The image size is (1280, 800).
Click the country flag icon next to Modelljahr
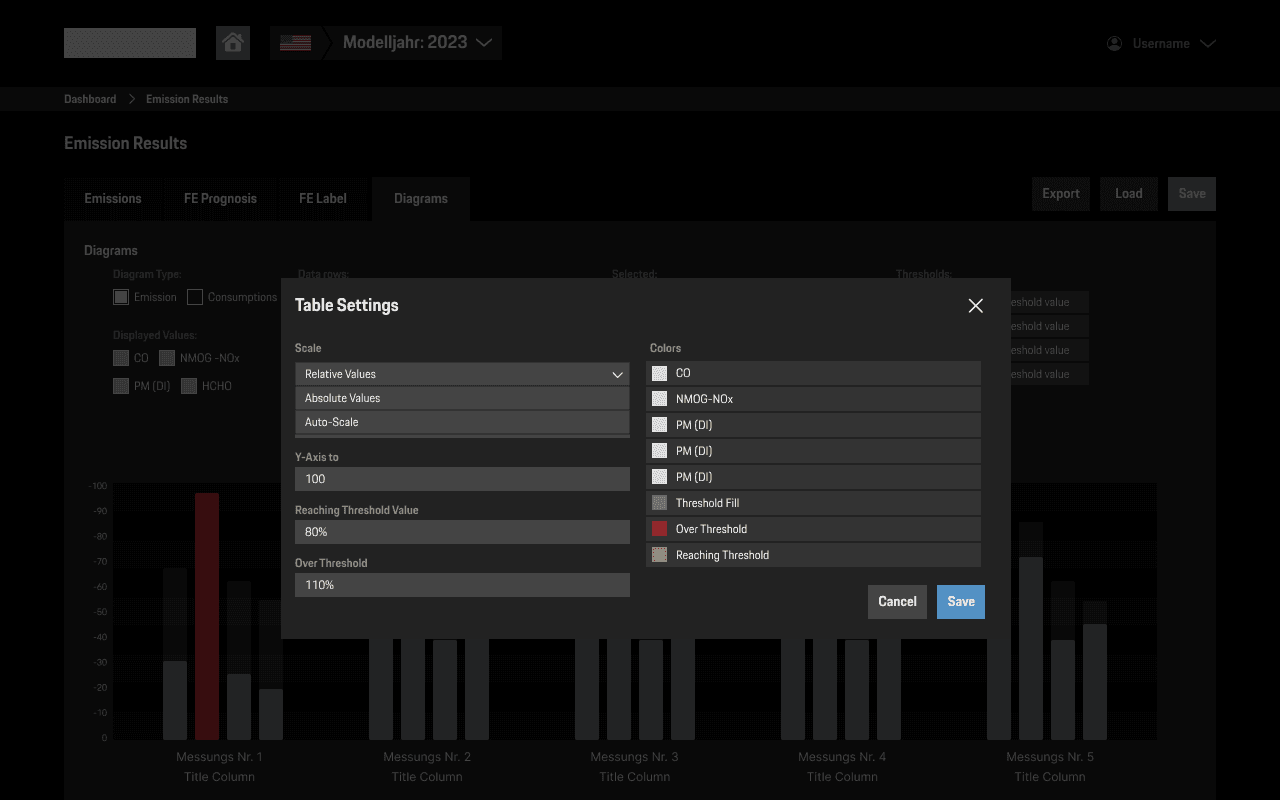click(x=295, y=42)
